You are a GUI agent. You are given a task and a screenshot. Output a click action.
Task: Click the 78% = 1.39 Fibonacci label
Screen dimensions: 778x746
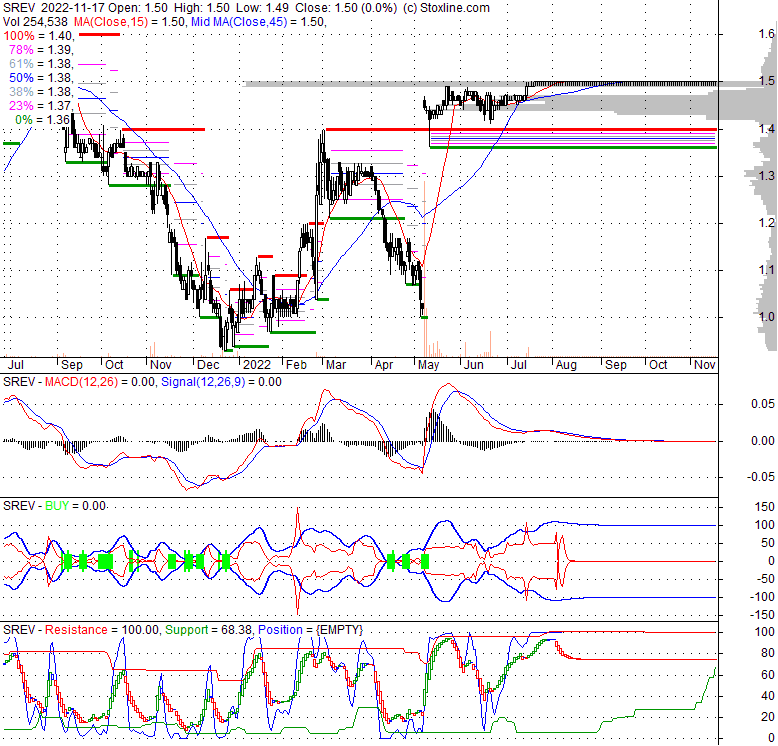click(x=41, y=50)
